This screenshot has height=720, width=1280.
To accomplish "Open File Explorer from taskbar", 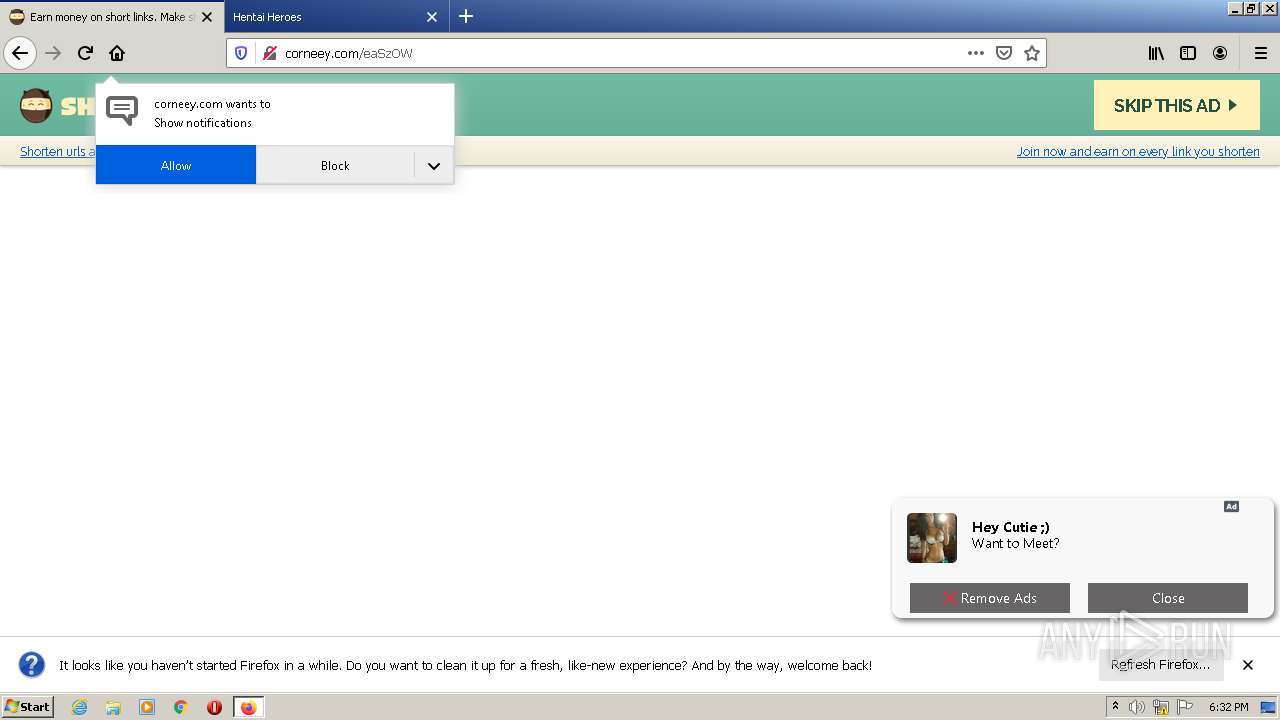I will 113,707.
